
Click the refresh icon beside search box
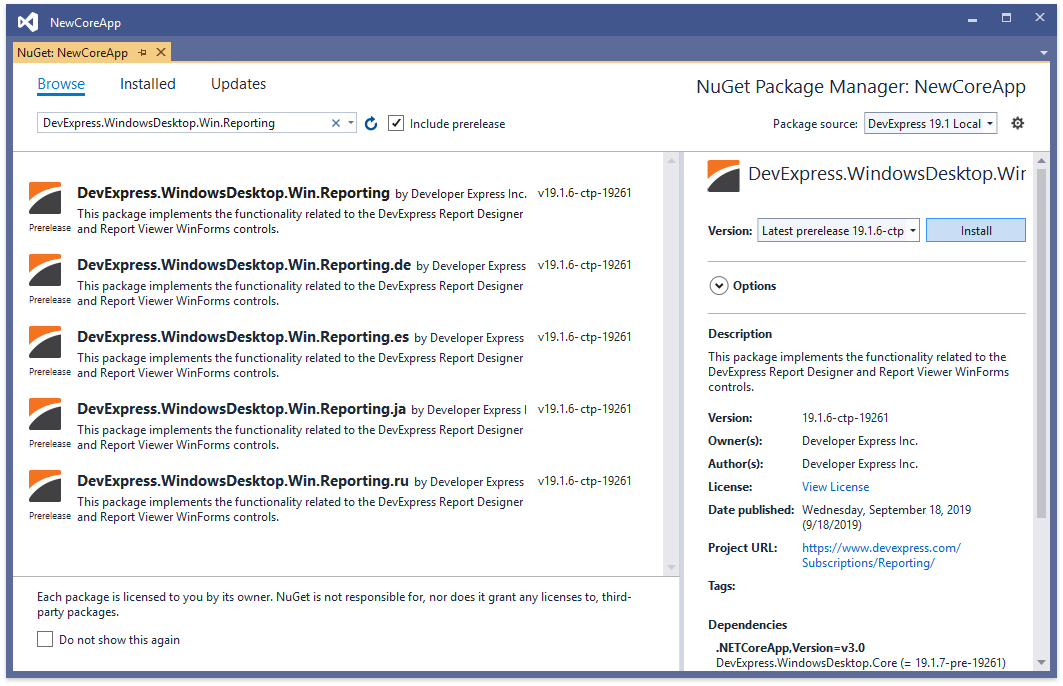click(x=371, y=124)
